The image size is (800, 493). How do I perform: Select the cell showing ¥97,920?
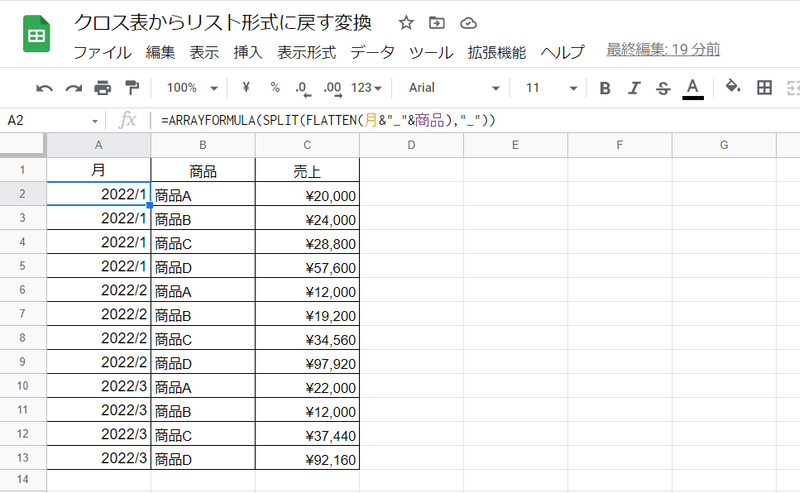(x=307, y=362)
